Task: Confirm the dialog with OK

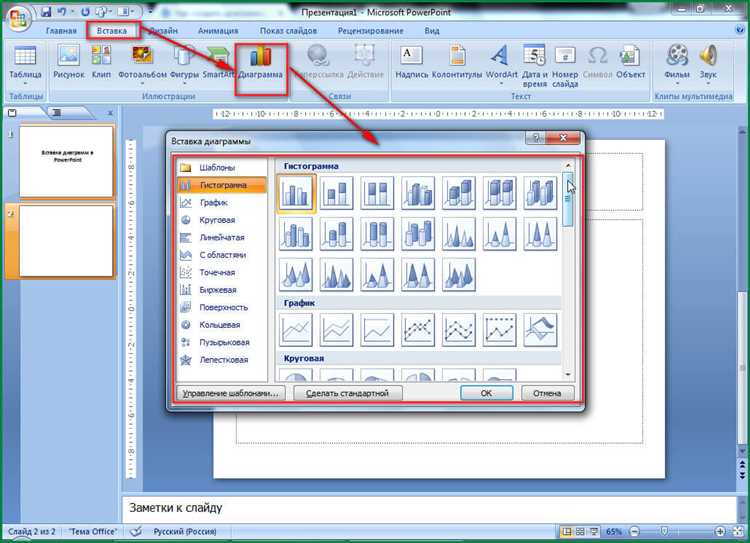Action: [x=486, y=393]
